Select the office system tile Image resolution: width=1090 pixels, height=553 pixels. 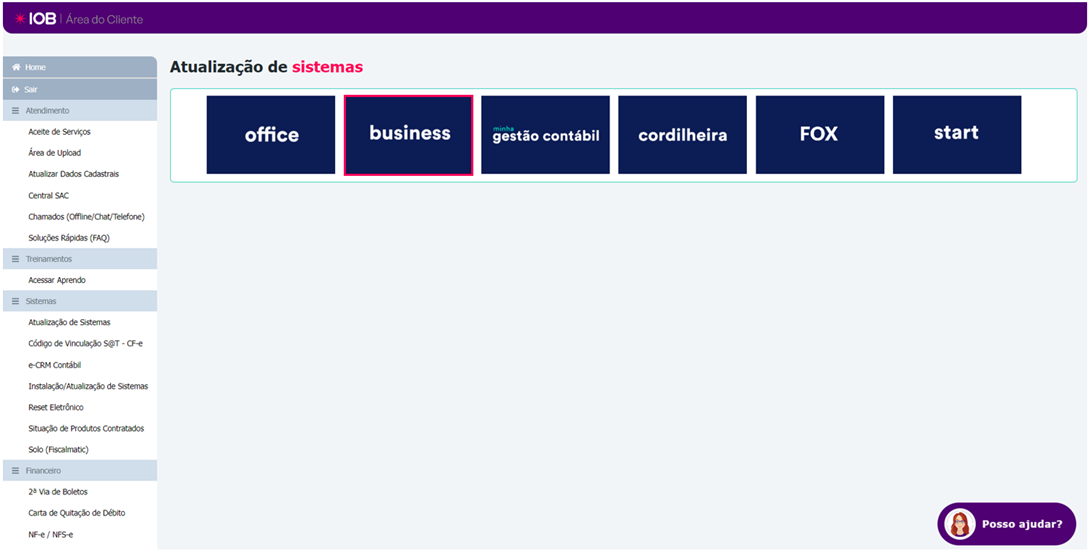tap(271, 135)
